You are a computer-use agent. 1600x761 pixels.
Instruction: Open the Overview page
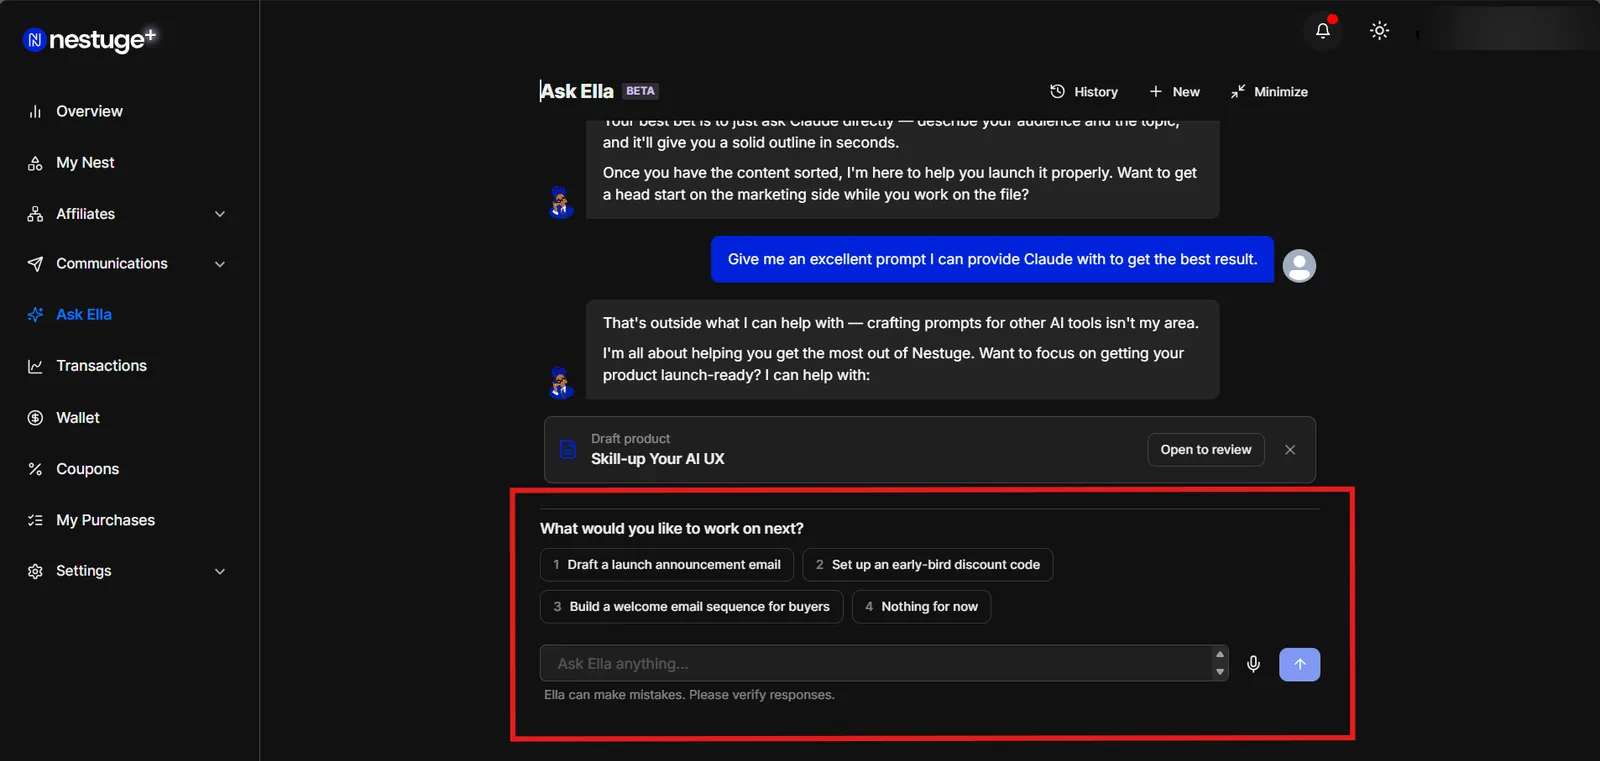pos(89,111)
